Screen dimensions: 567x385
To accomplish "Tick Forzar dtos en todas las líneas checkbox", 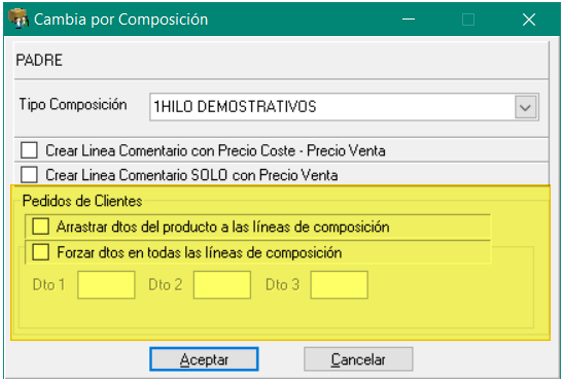I will point(40,252).
